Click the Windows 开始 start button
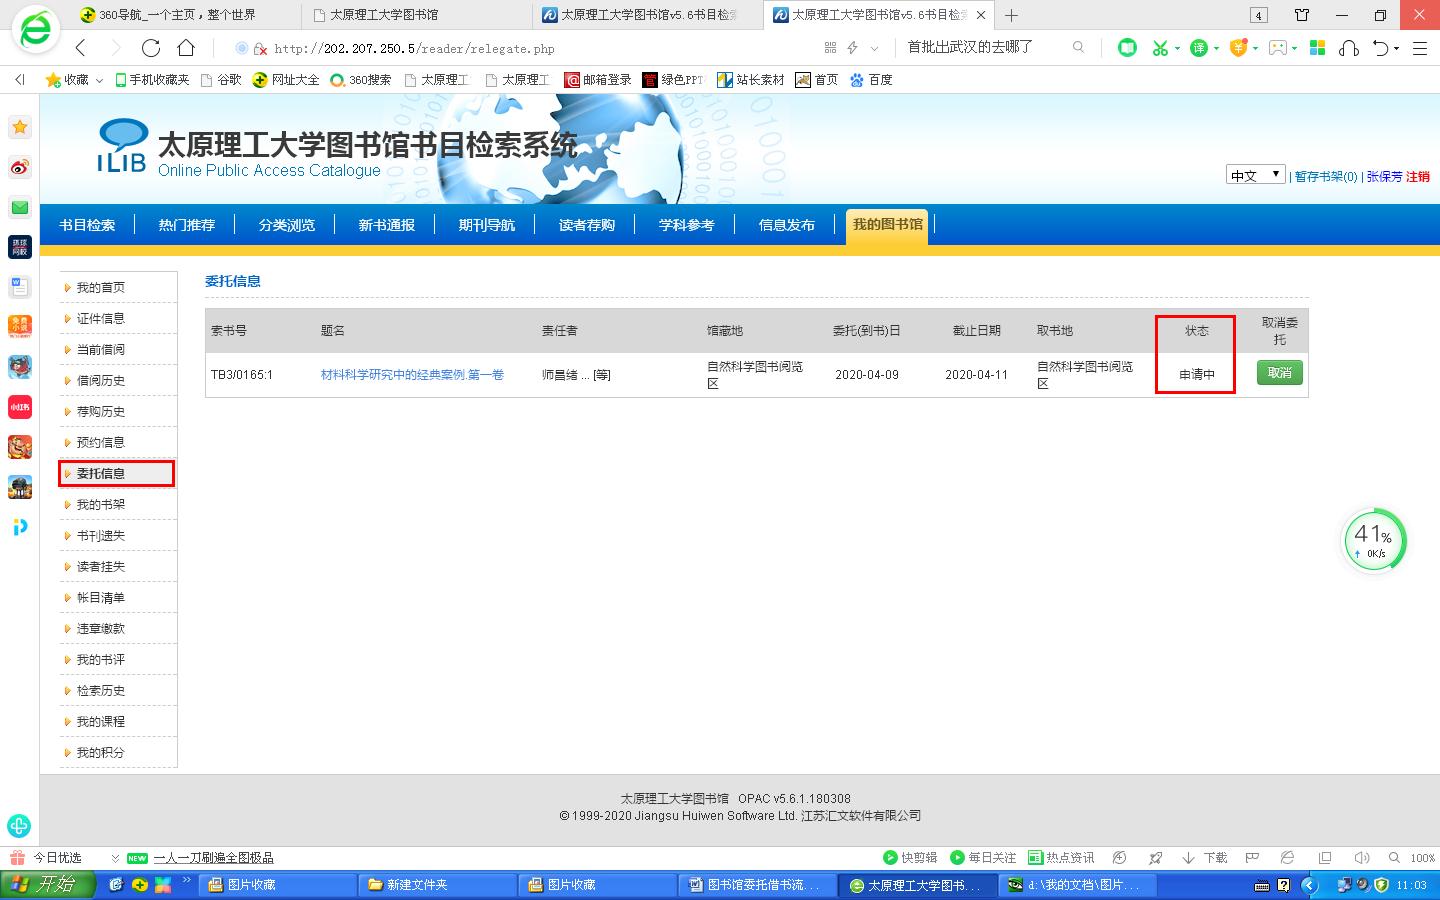This screenshot has height=900, width=1440. 48,885
